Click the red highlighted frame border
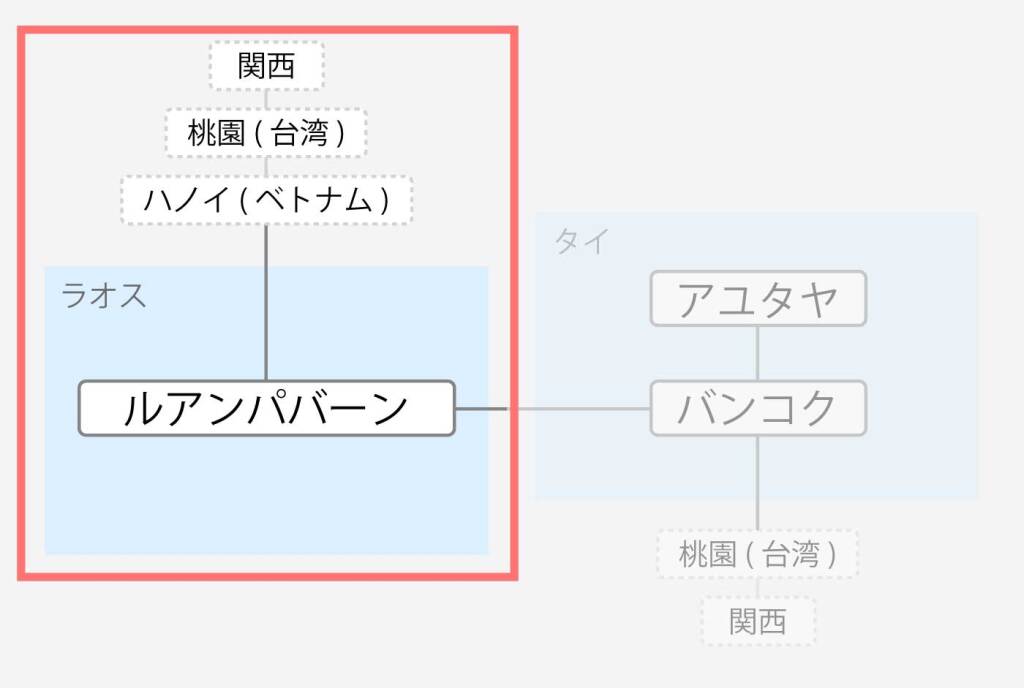The width and height of the screenshot is (1024, 688). pyautogui.click(x=268, y=29)
